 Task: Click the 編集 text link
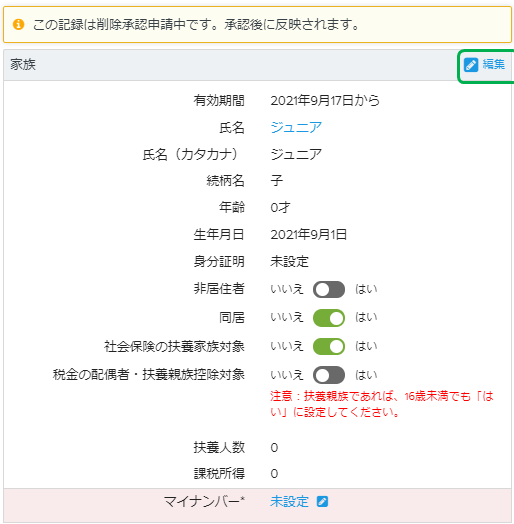494,64
